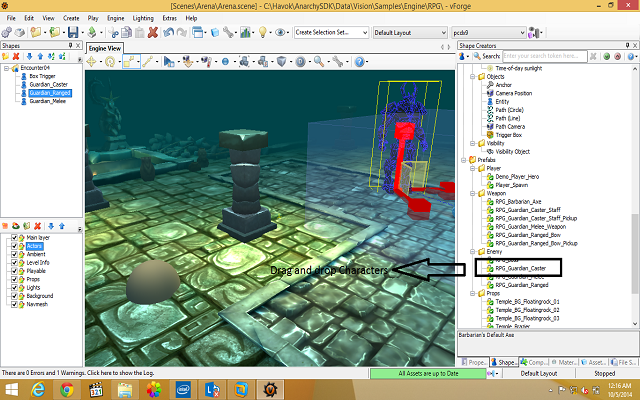Click the Shape Creators search field
This screenshot has height=400, width=640.
[x=545, y=56]
